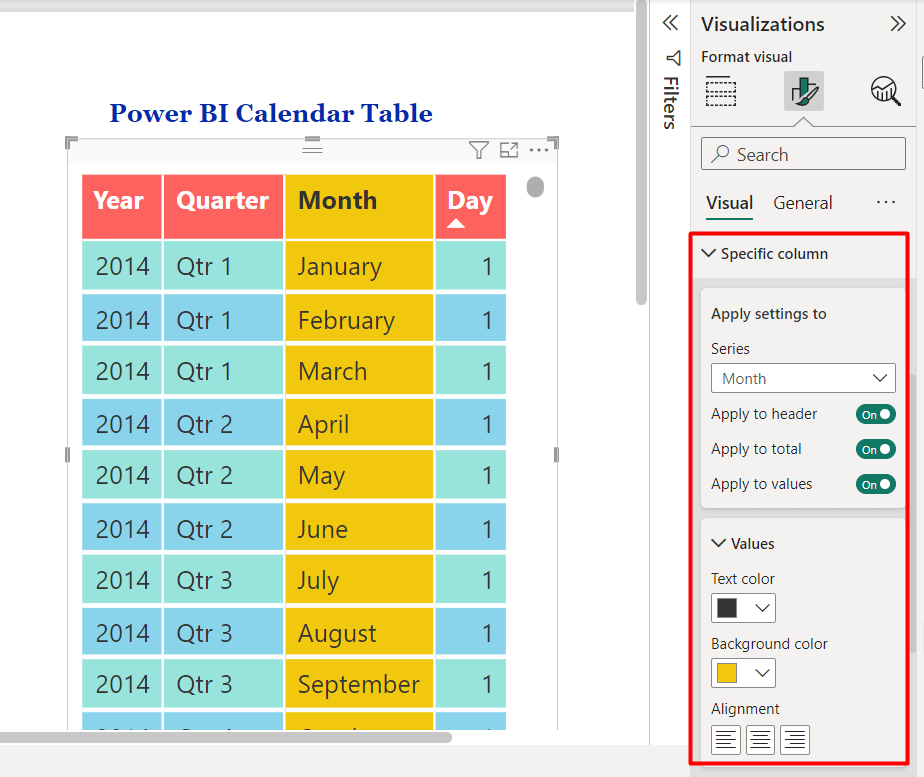Click day value 1 in September row
The image size is (924, 777).
(470, 684)
